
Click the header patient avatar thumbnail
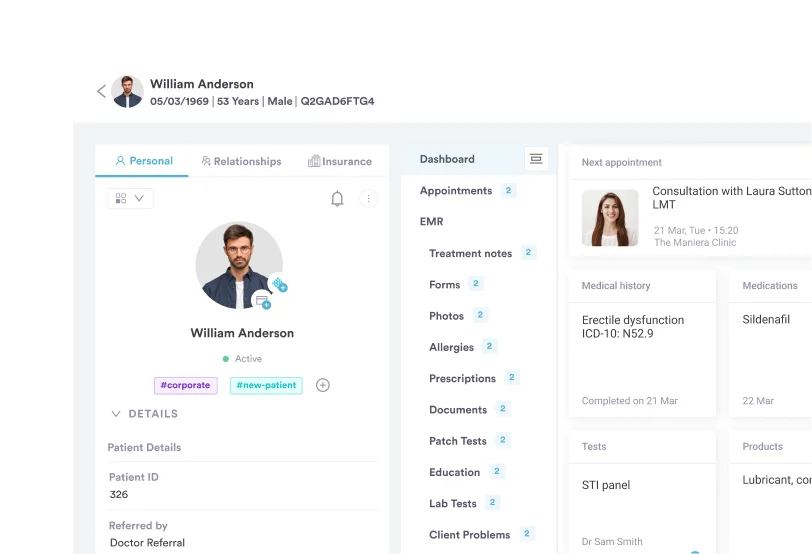[127, 91]
